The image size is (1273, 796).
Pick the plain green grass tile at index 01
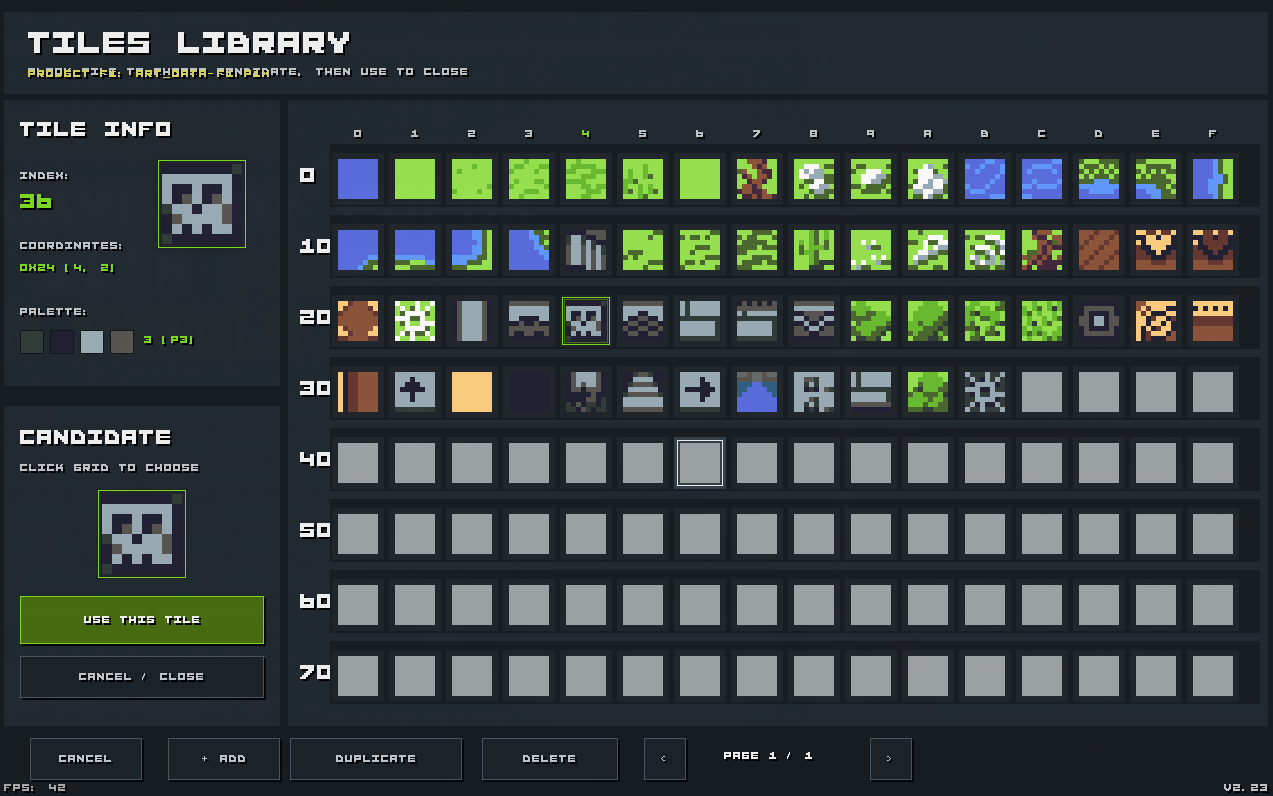(415, 179)
